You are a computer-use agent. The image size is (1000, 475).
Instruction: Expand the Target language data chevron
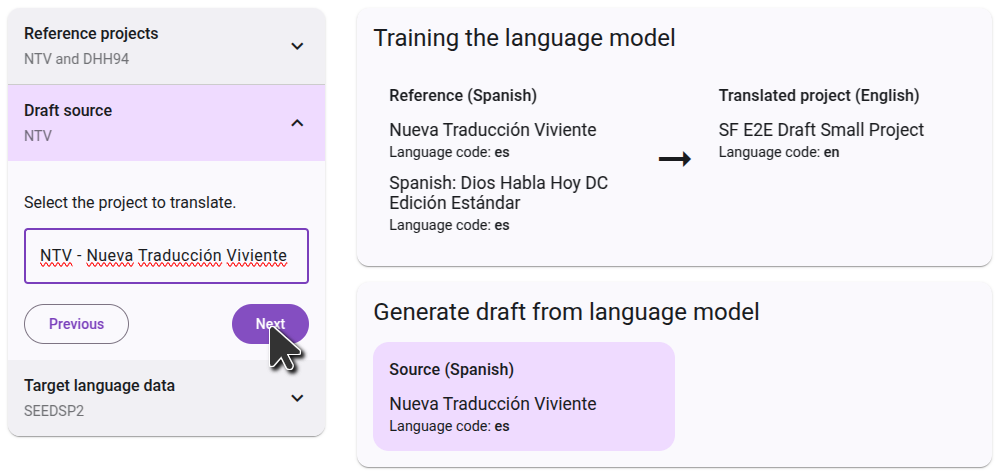[297, 398]
